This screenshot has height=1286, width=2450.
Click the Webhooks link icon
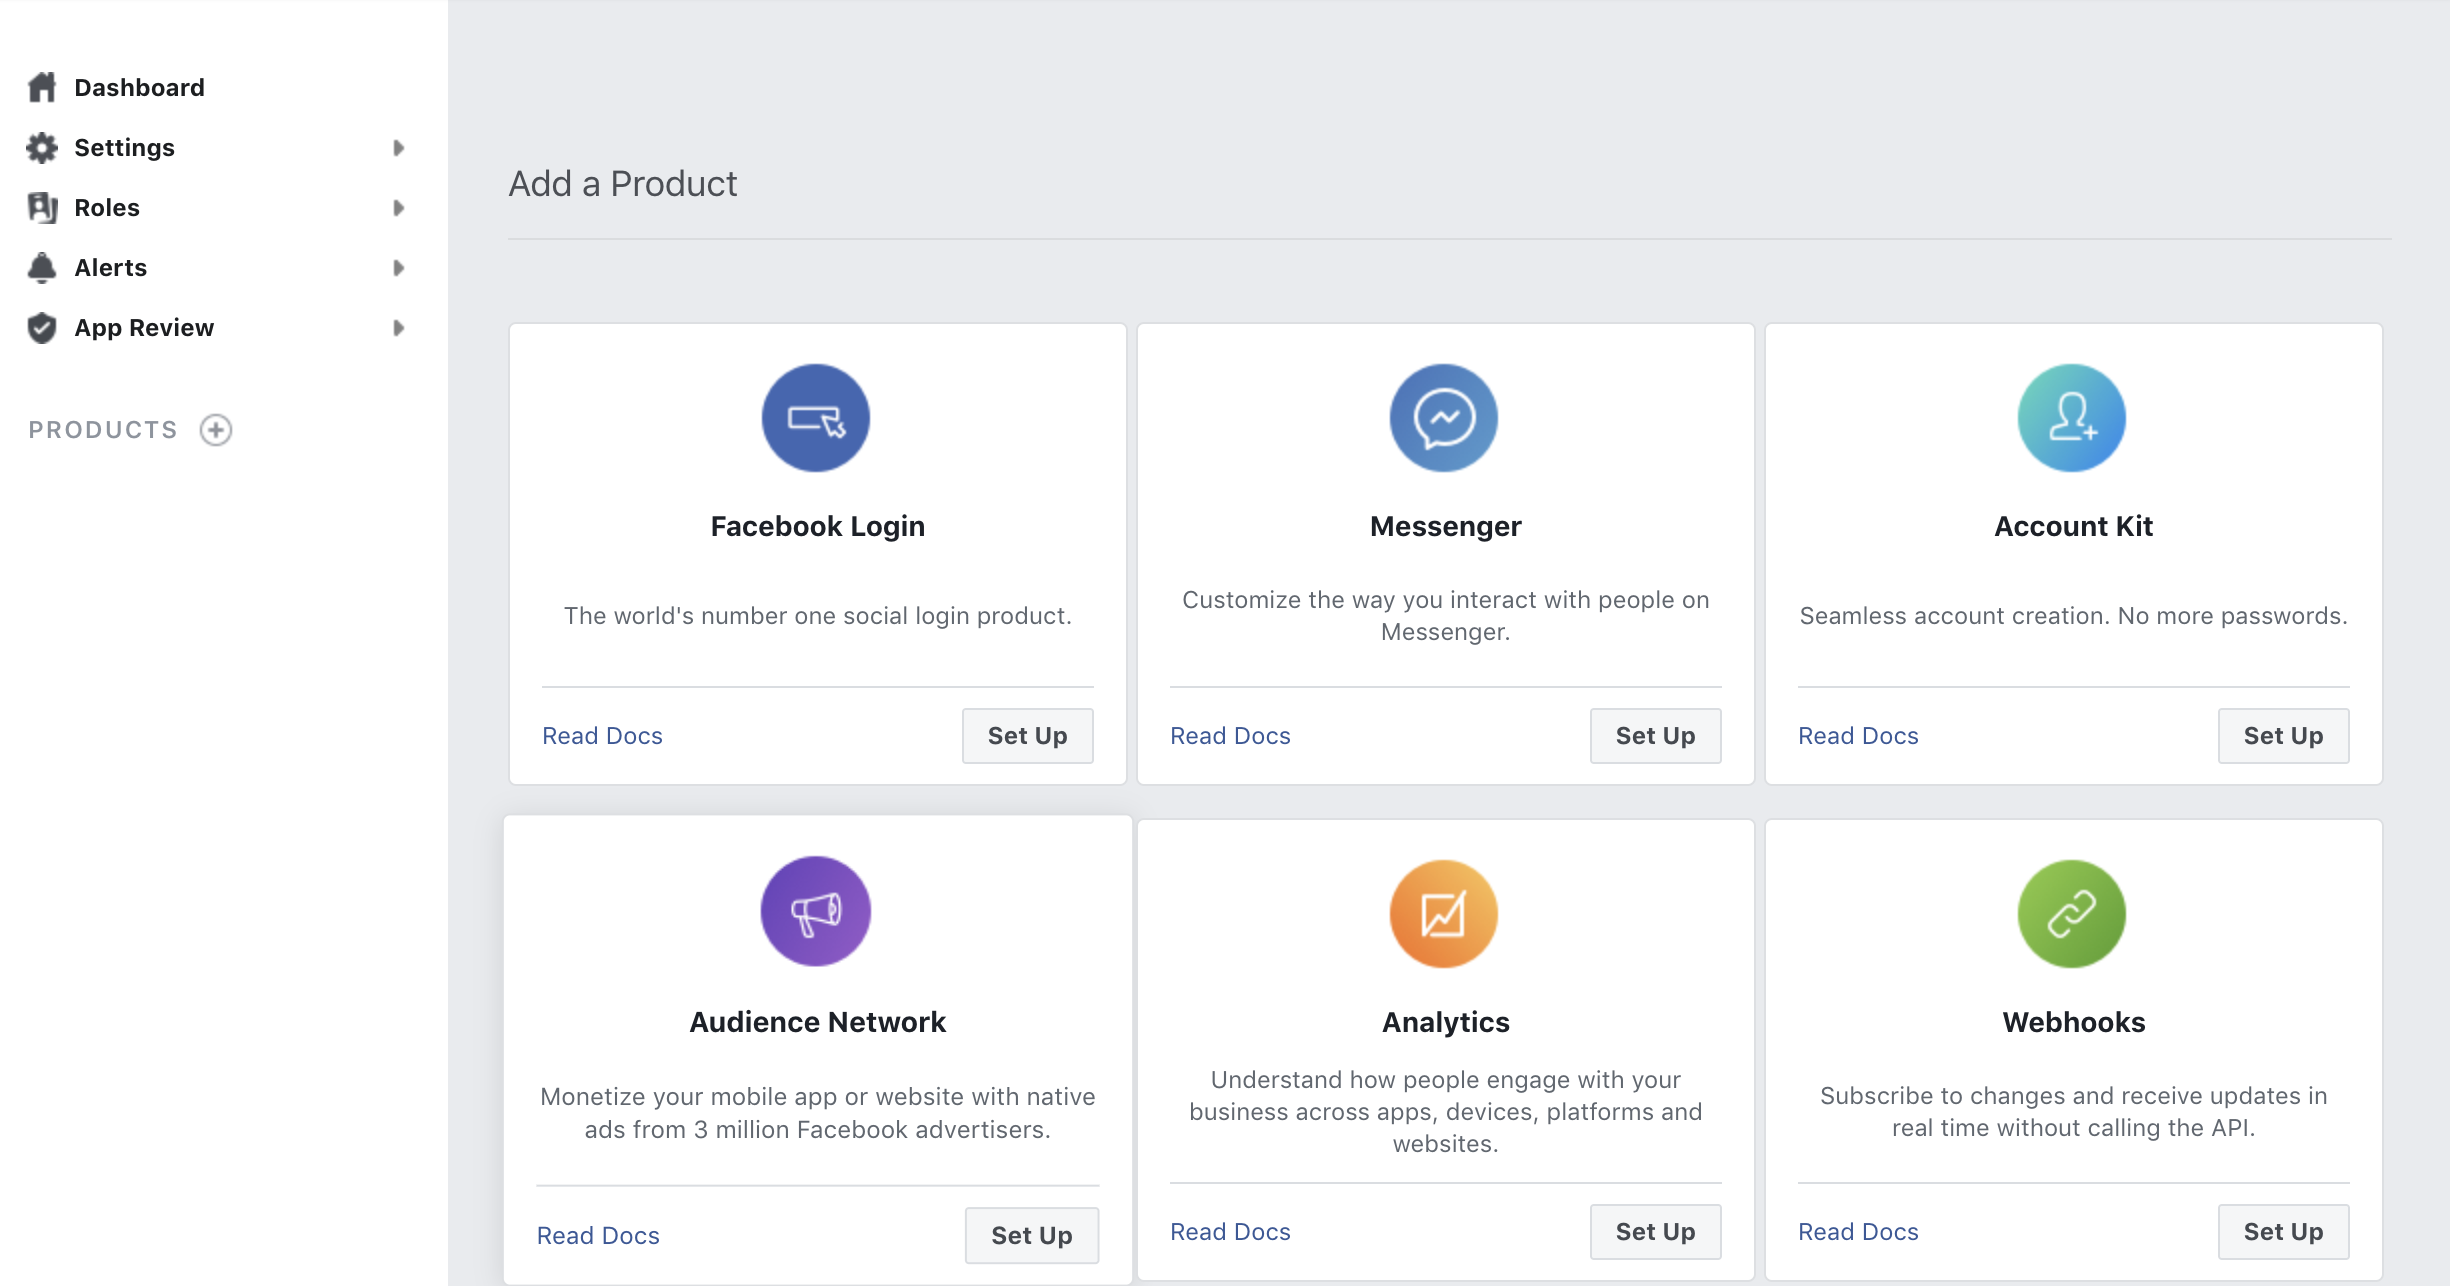pyautogui.click(x=2072, y=914)
